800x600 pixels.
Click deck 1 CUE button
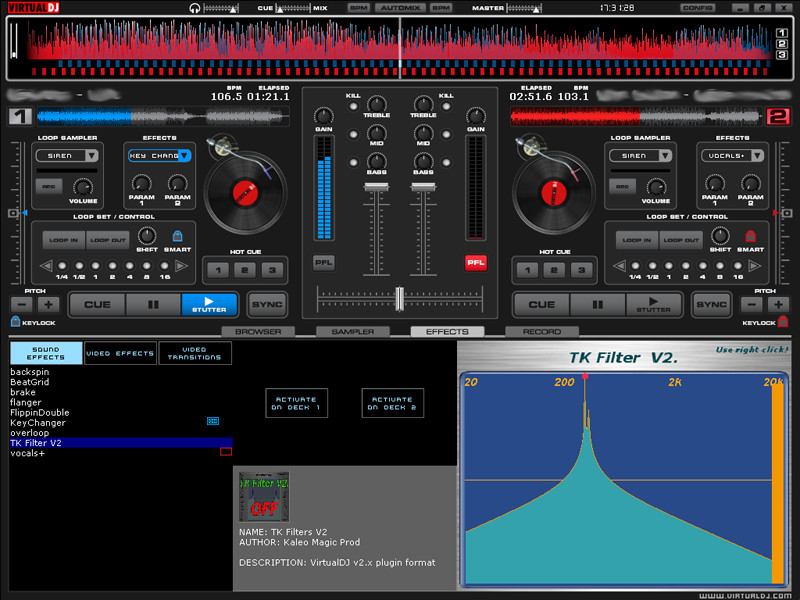(x=97, y=305)
